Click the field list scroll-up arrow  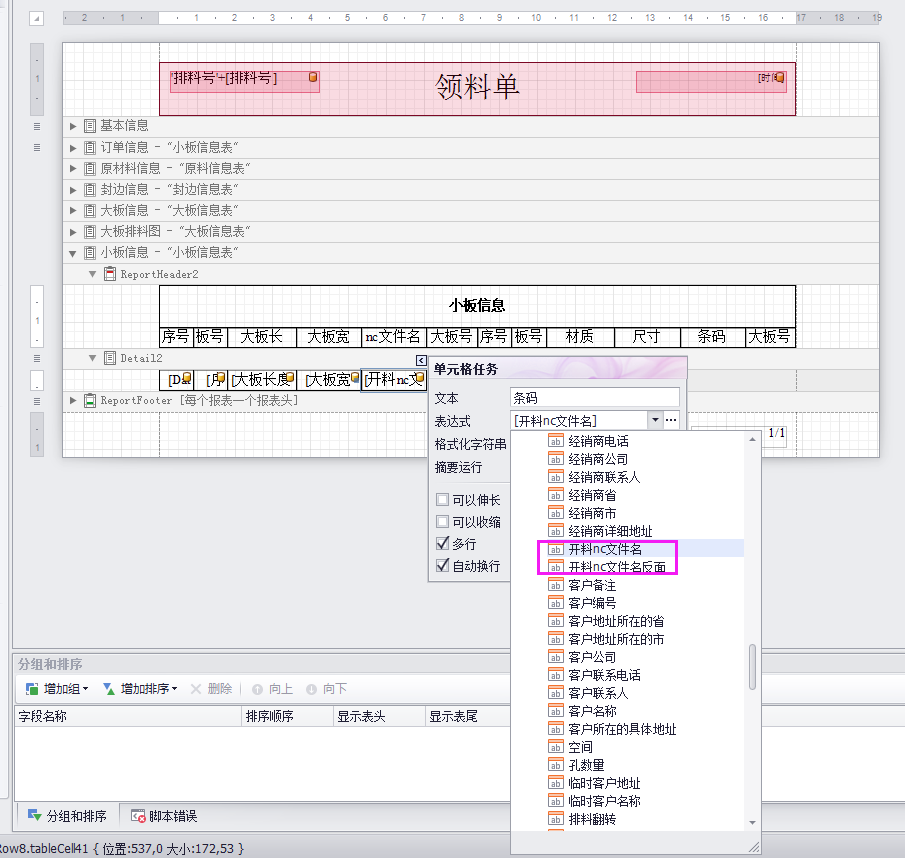(752, 440)
